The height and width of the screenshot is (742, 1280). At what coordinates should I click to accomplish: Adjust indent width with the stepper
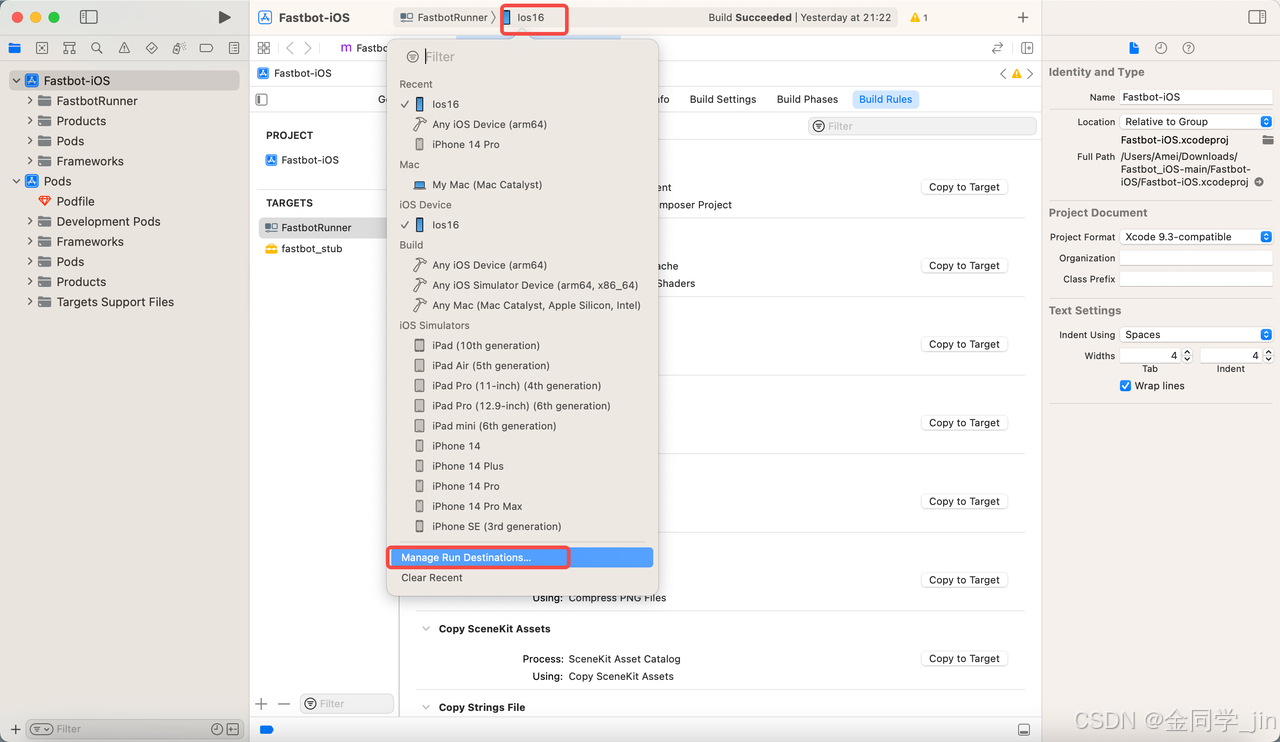[x=1268, y=355]
